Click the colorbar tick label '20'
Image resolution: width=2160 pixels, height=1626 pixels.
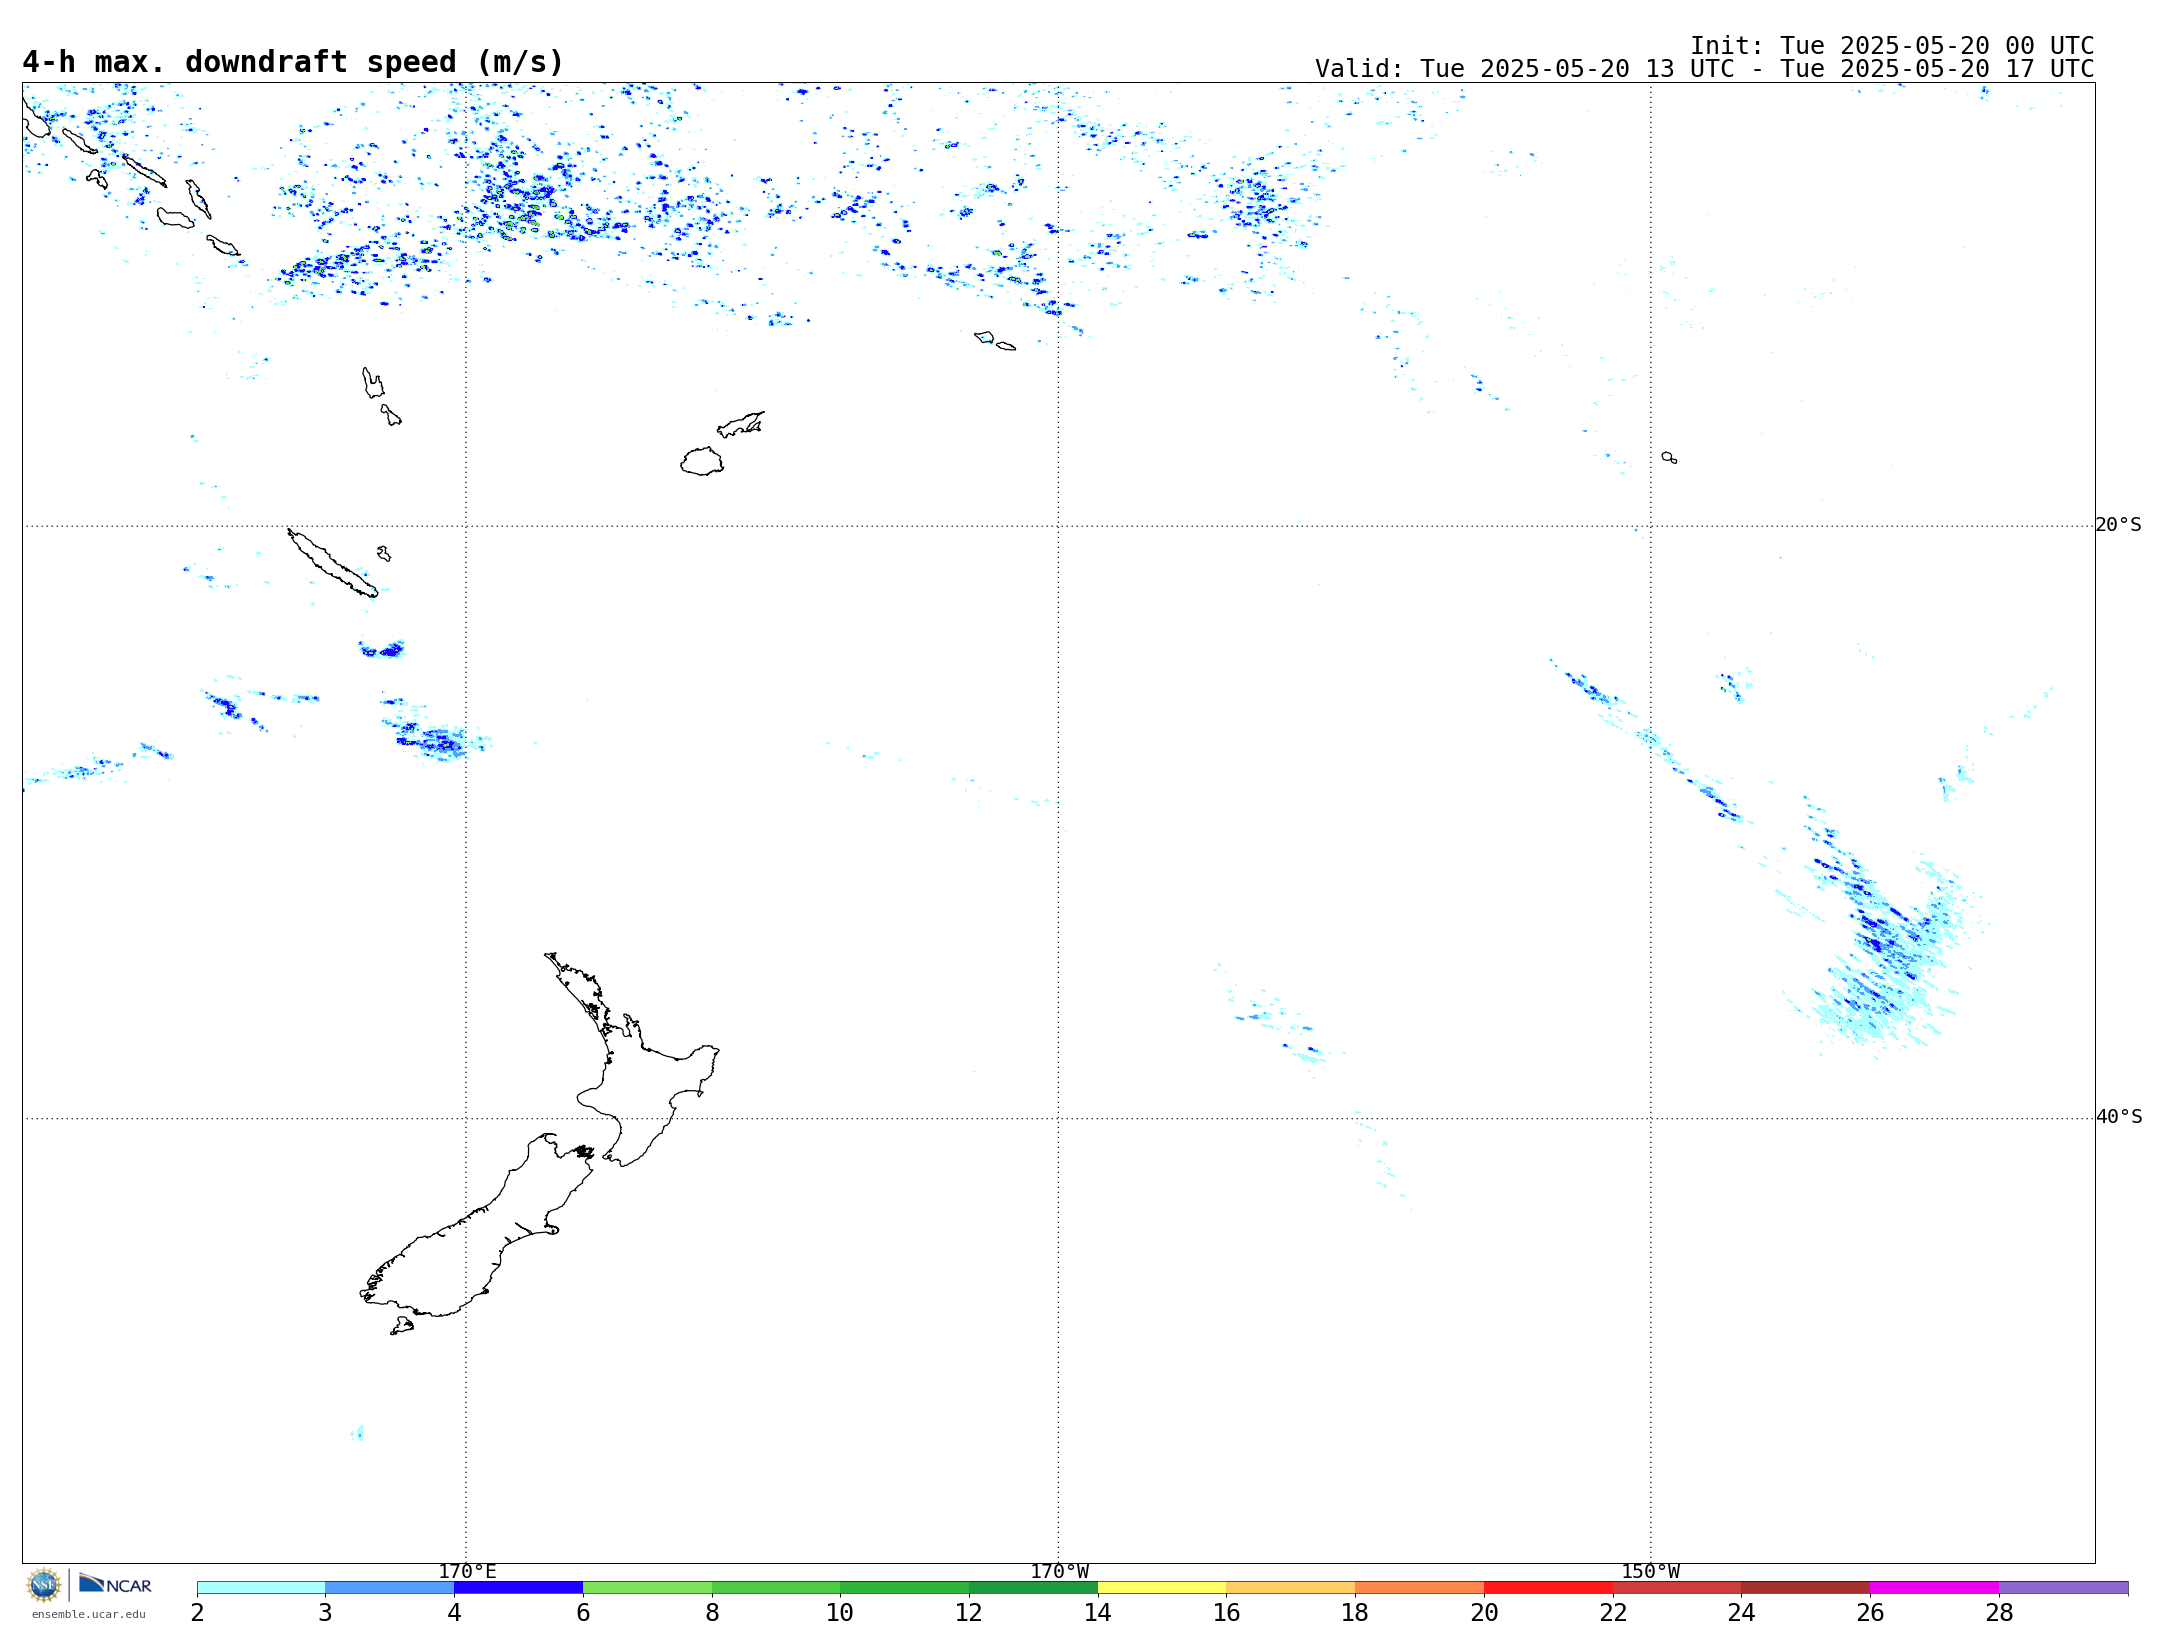[x=1484, y=1612]
